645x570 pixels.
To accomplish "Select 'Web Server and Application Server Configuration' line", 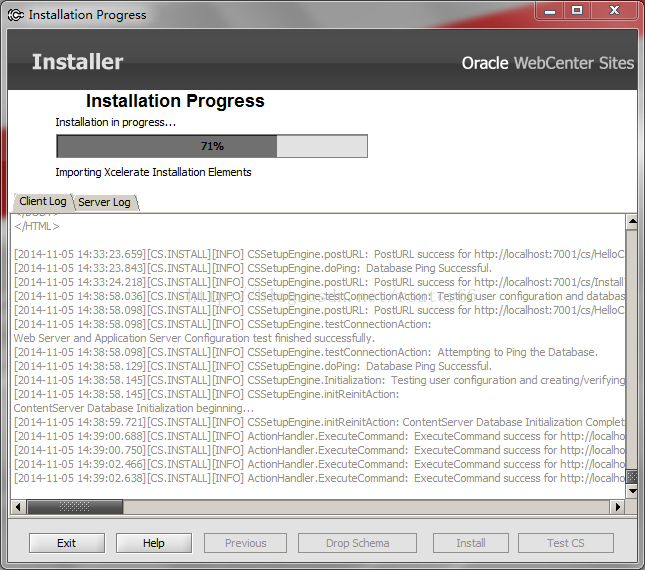I will click(x=194, y=338).
